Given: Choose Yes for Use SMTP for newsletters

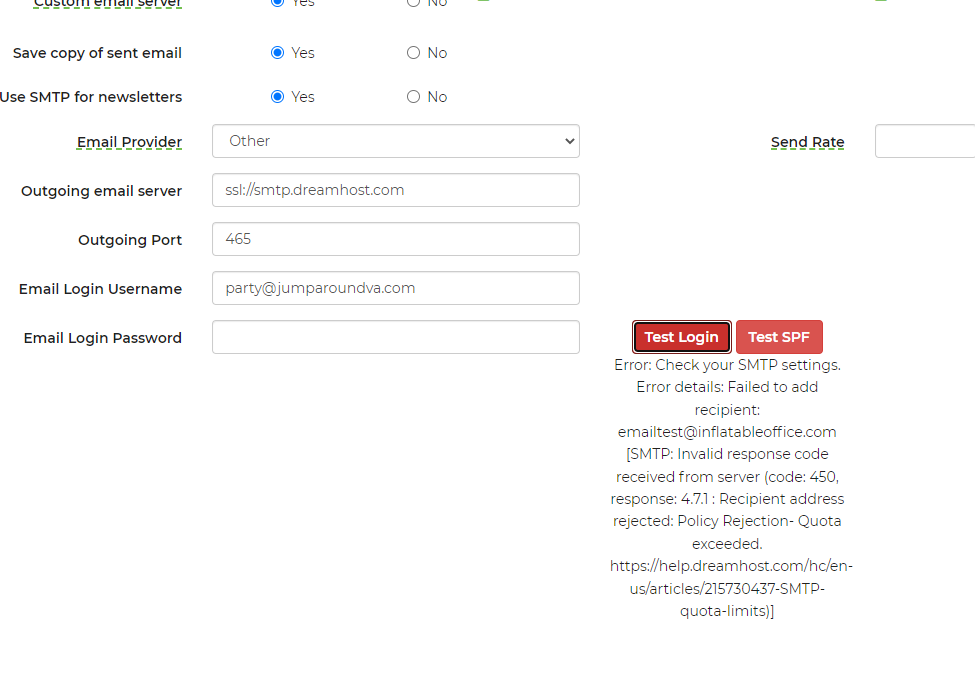Looking at the screenshot, I should pos(278,97).
